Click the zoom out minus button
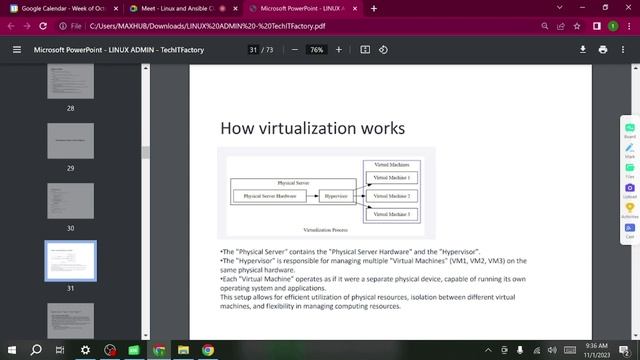Screen dimensions: 640x360 (x=295, y=50)
